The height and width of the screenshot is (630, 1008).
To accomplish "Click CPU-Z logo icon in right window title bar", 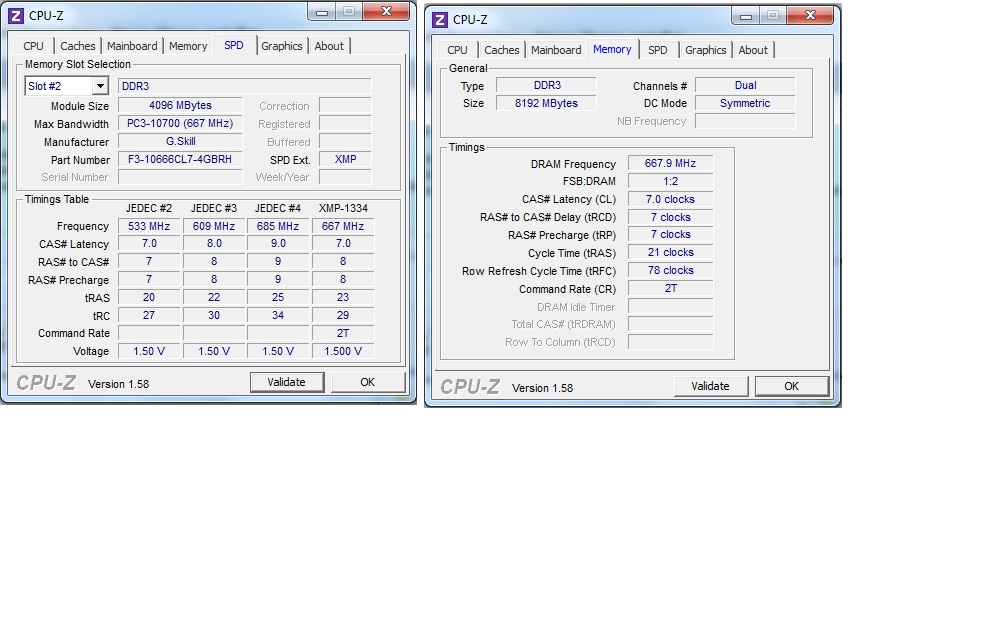I will pos(440,19).
